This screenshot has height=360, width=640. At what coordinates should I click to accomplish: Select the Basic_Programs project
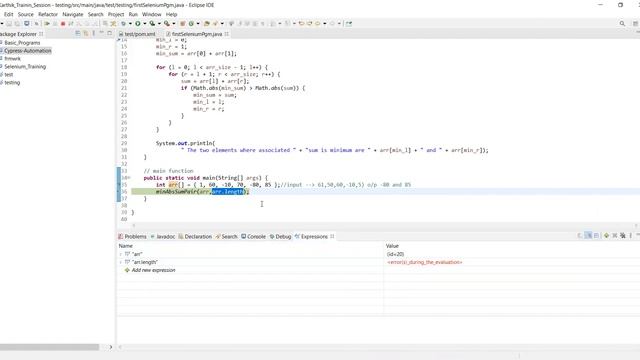[x=22, y=42]
